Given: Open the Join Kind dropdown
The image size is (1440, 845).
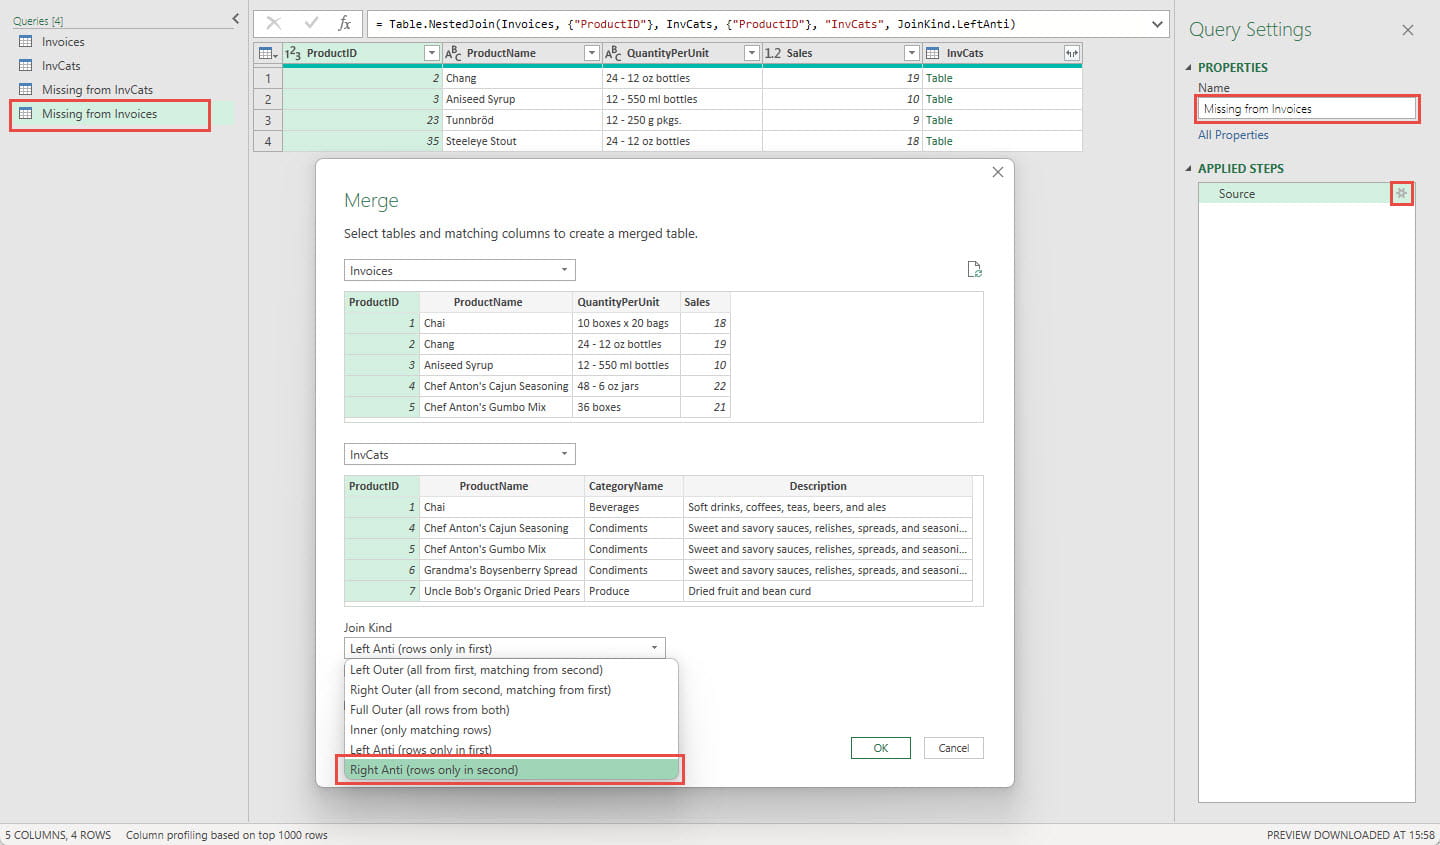Looking at the screenshot, I should pos(655,647).
